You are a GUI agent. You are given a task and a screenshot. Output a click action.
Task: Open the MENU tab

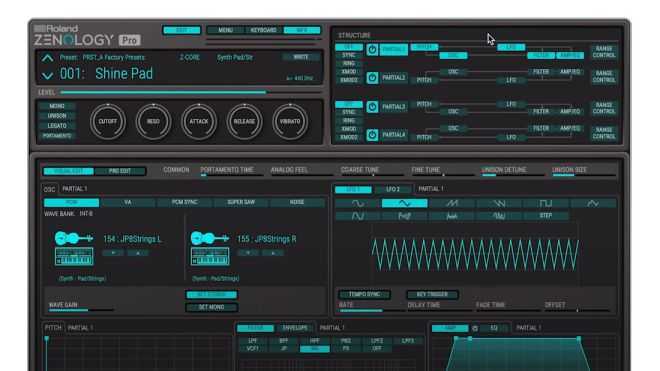(226, 30)
